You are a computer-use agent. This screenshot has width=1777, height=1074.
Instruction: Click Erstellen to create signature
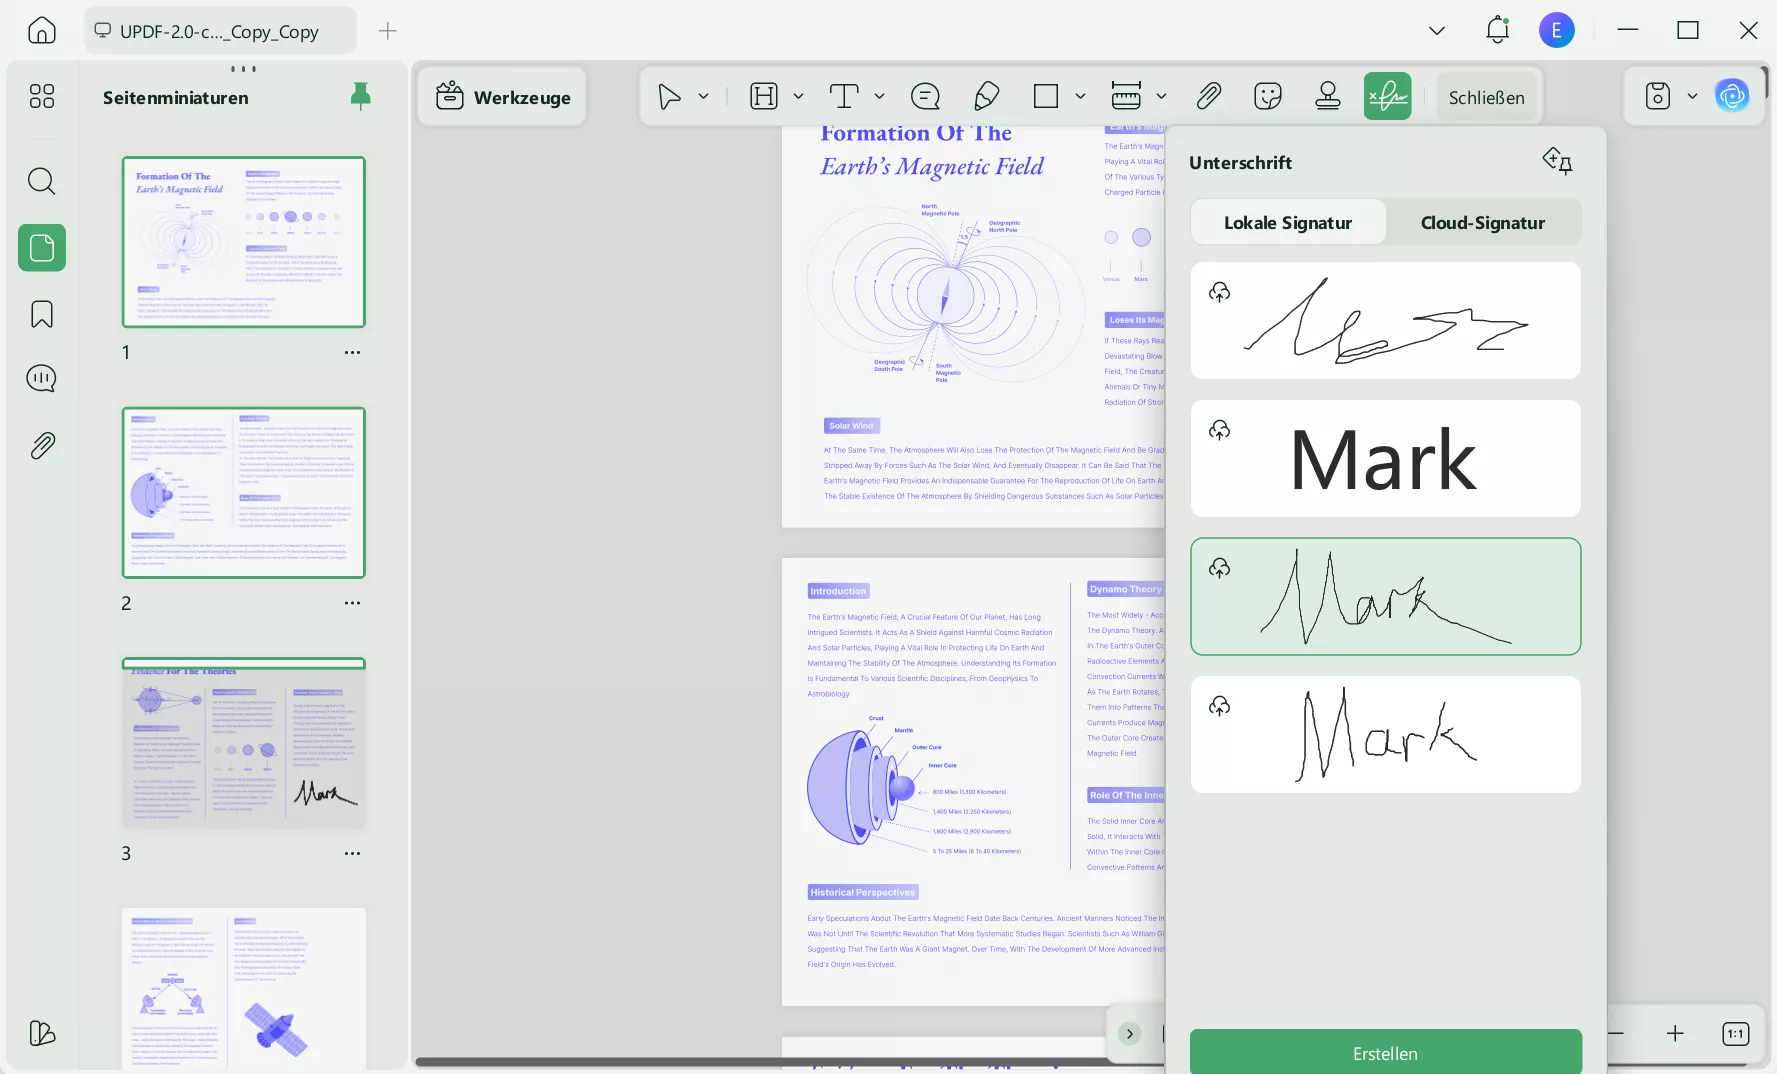click(1385, 1053)
